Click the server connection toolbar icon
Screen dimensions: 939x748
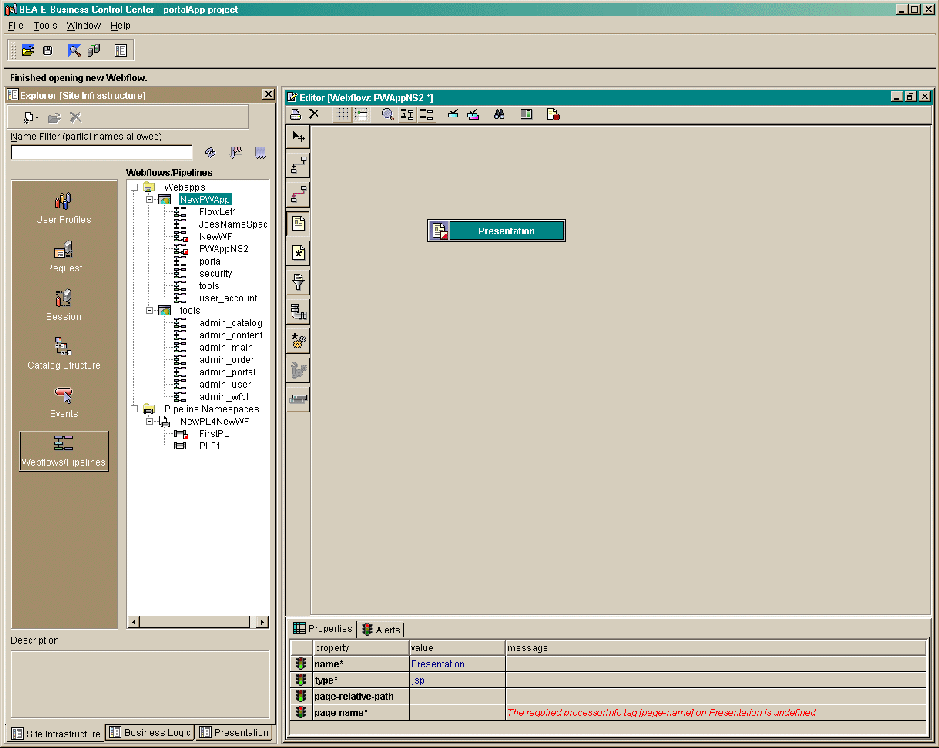point(94,51)
